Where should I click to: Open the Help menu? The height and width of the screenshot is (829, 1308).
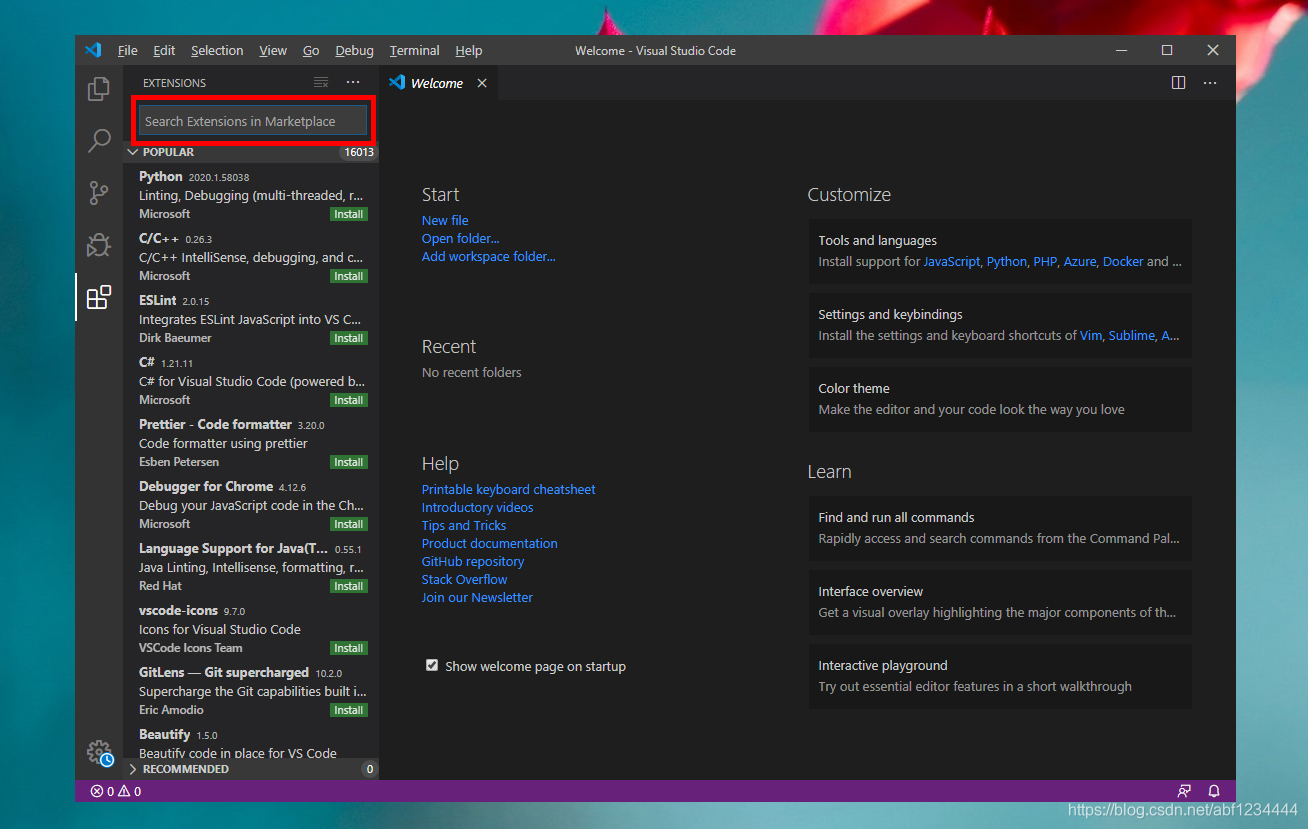coord(468,50)
